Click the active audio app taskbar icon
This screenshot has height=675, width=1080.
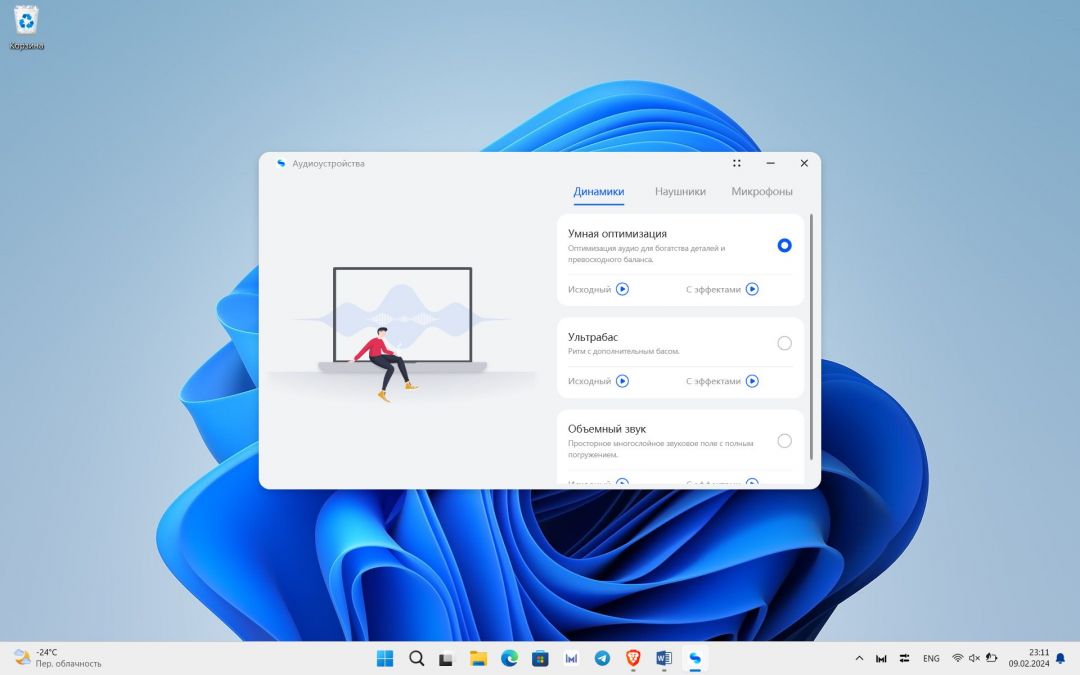(x=695, y=658)
